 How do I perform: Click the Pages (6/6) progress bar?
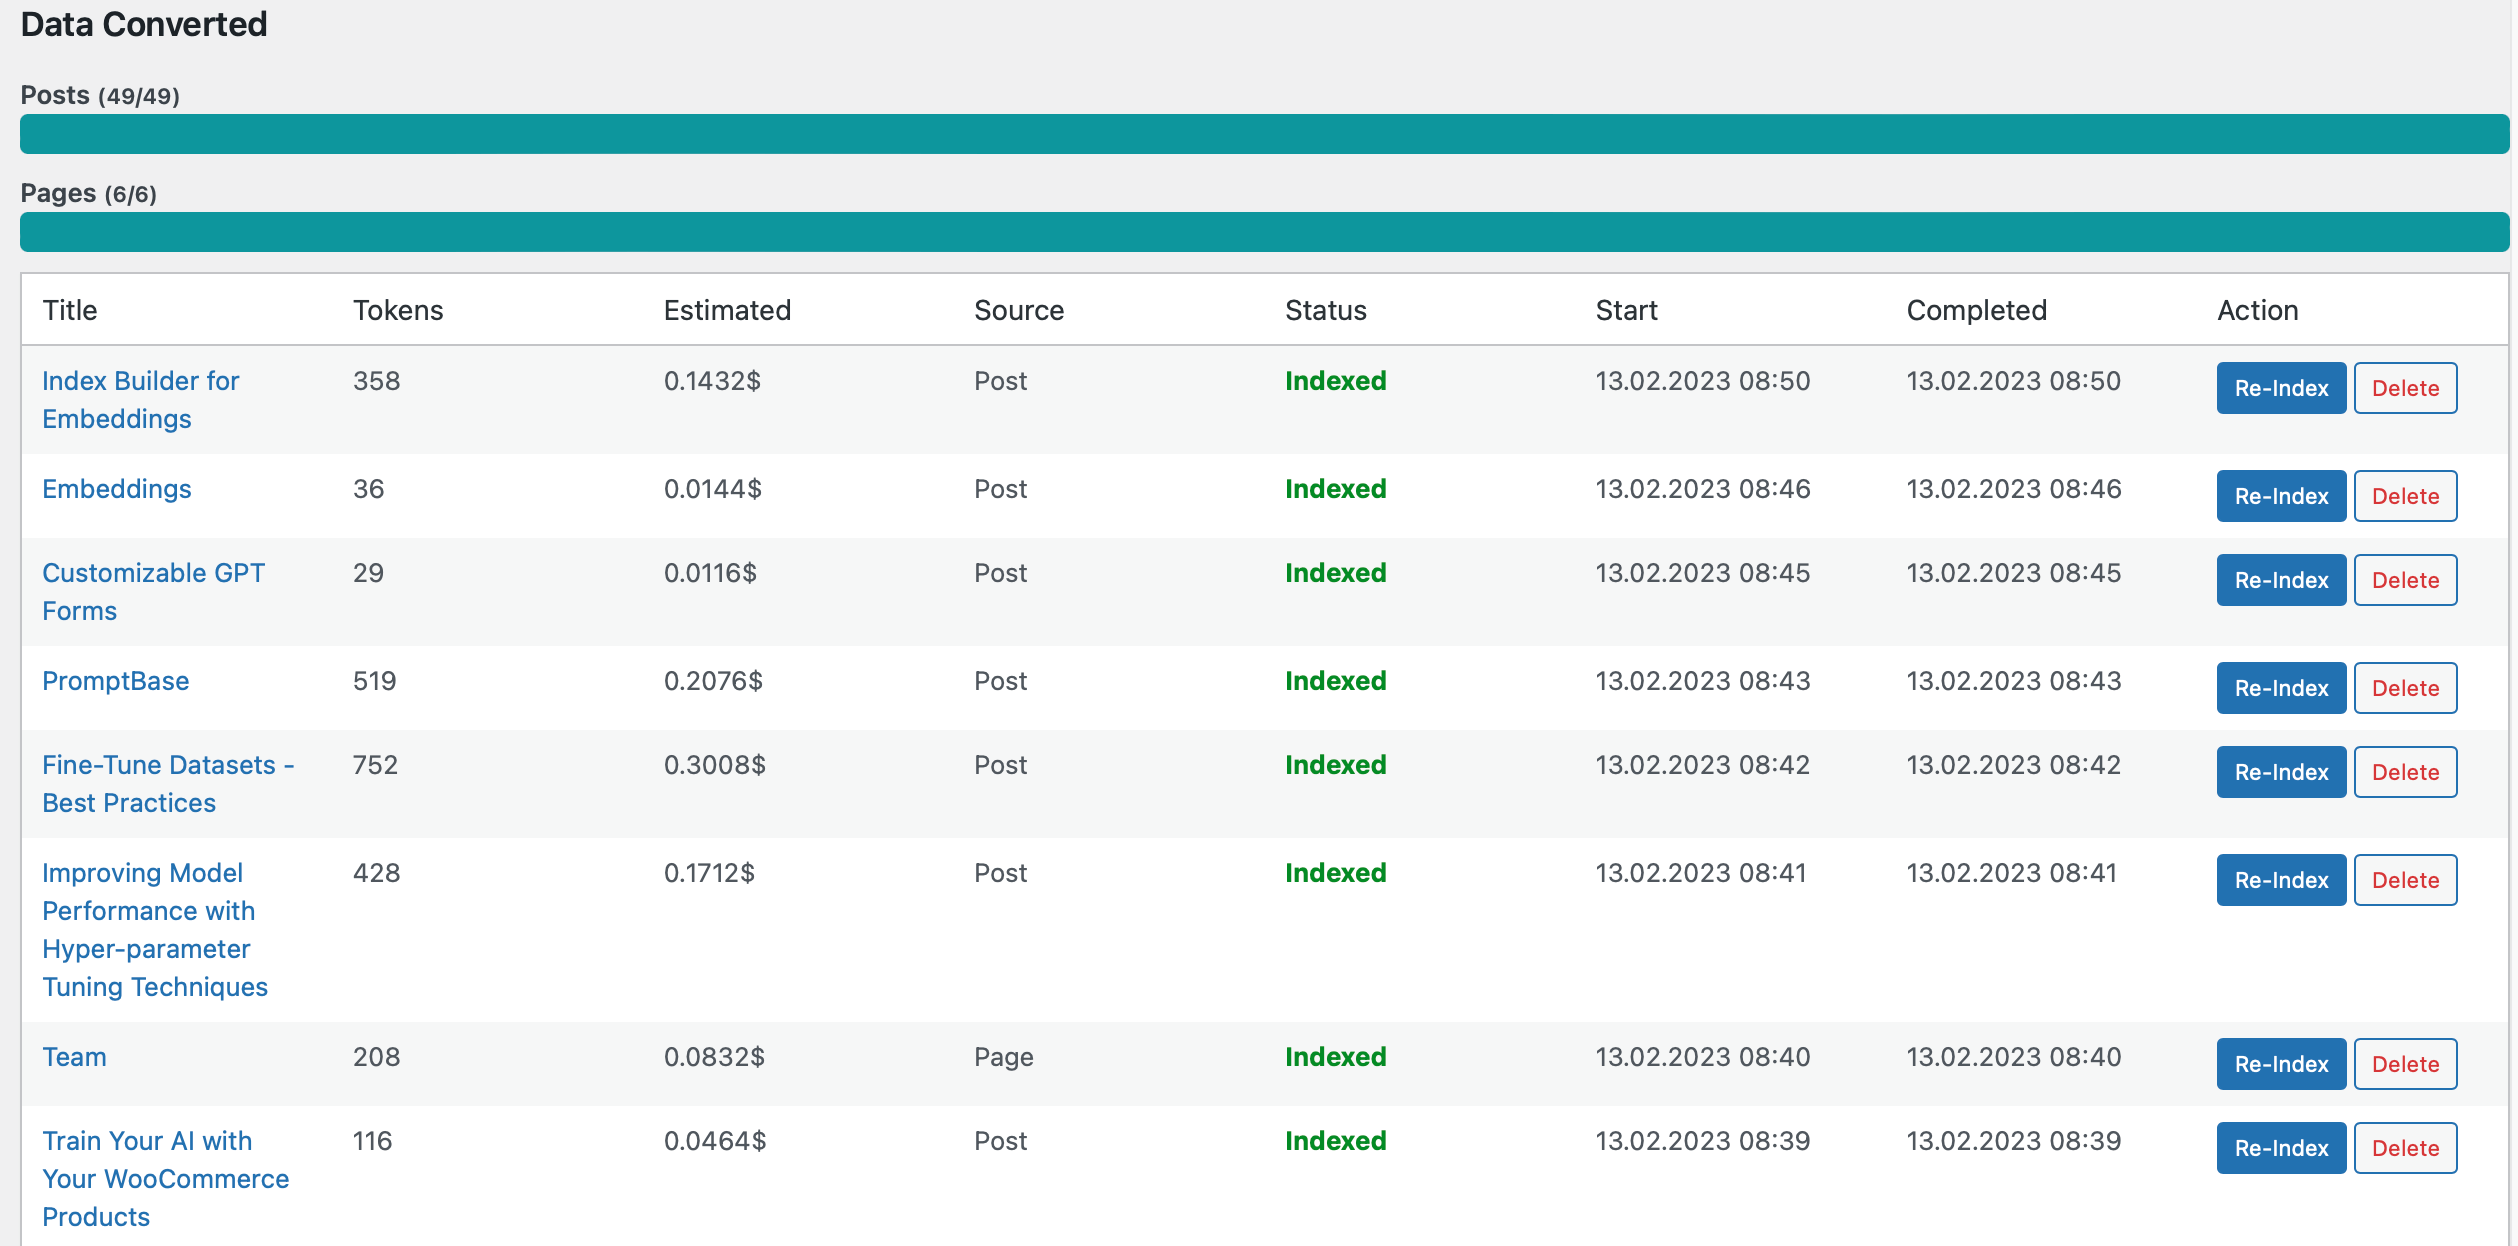pyautogui.click(x=1264, y=232)
